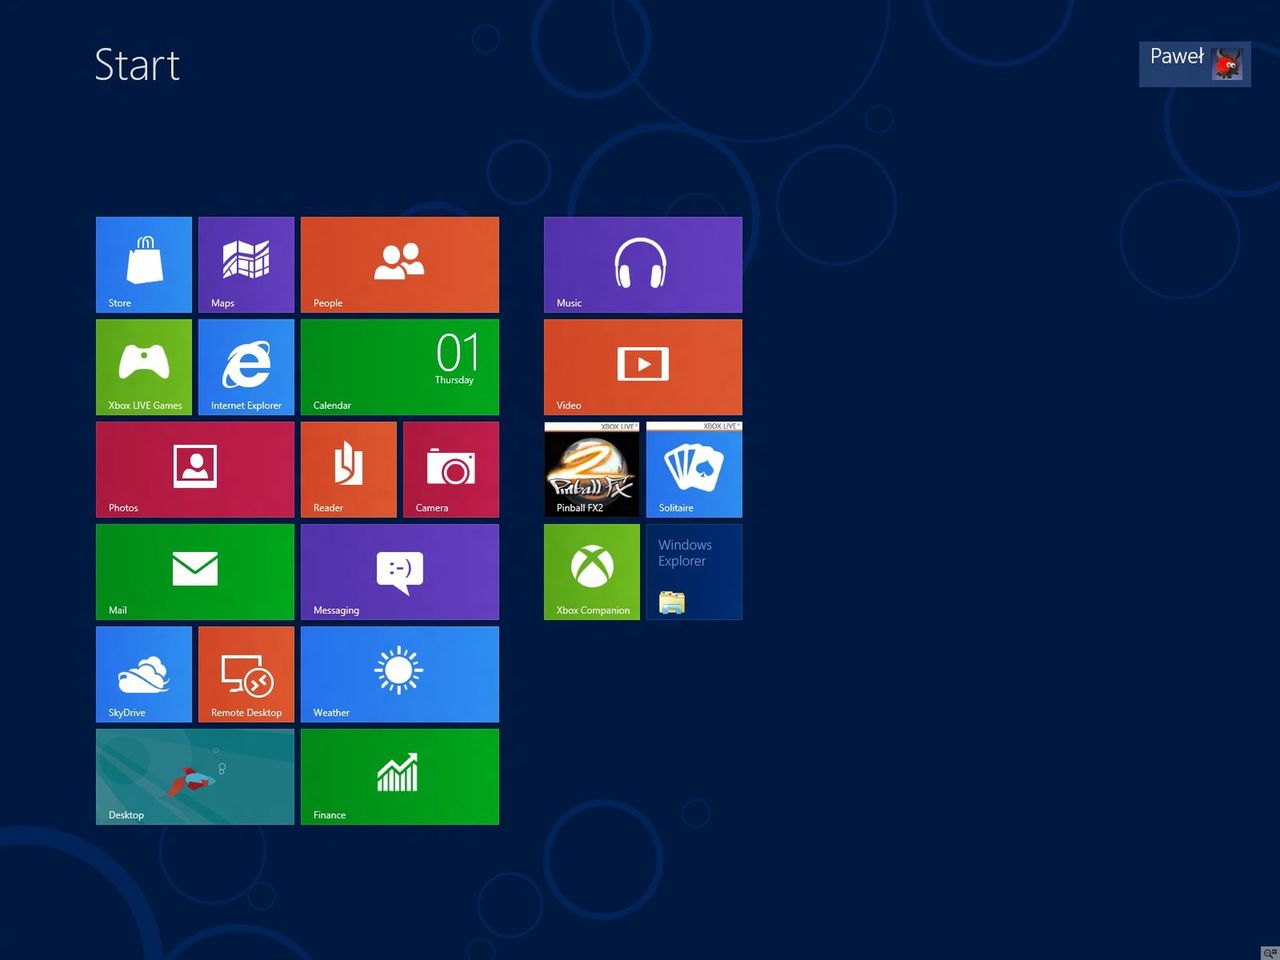Launch the Reader tile
Viewport: 1280px width, 960px height.
tap(349, 470)
